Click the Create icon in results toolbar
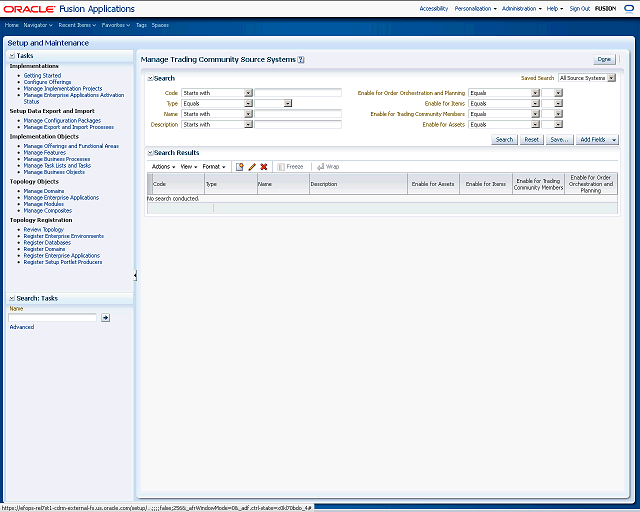640x512 pixels. tap(240, 166)
